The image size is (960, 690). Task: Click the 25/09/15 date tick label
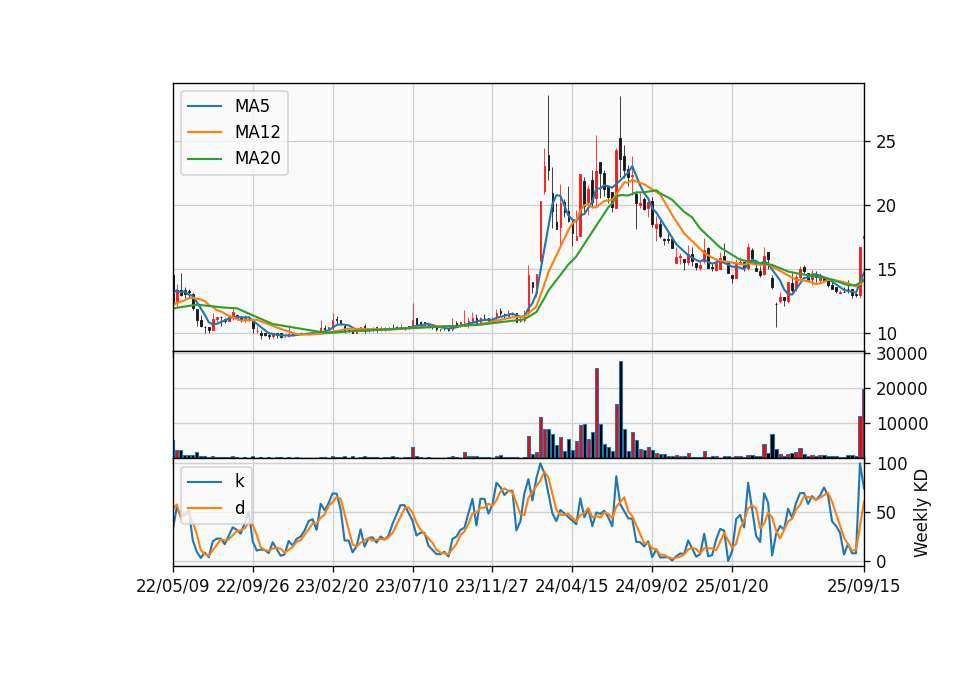click(864, 586)
